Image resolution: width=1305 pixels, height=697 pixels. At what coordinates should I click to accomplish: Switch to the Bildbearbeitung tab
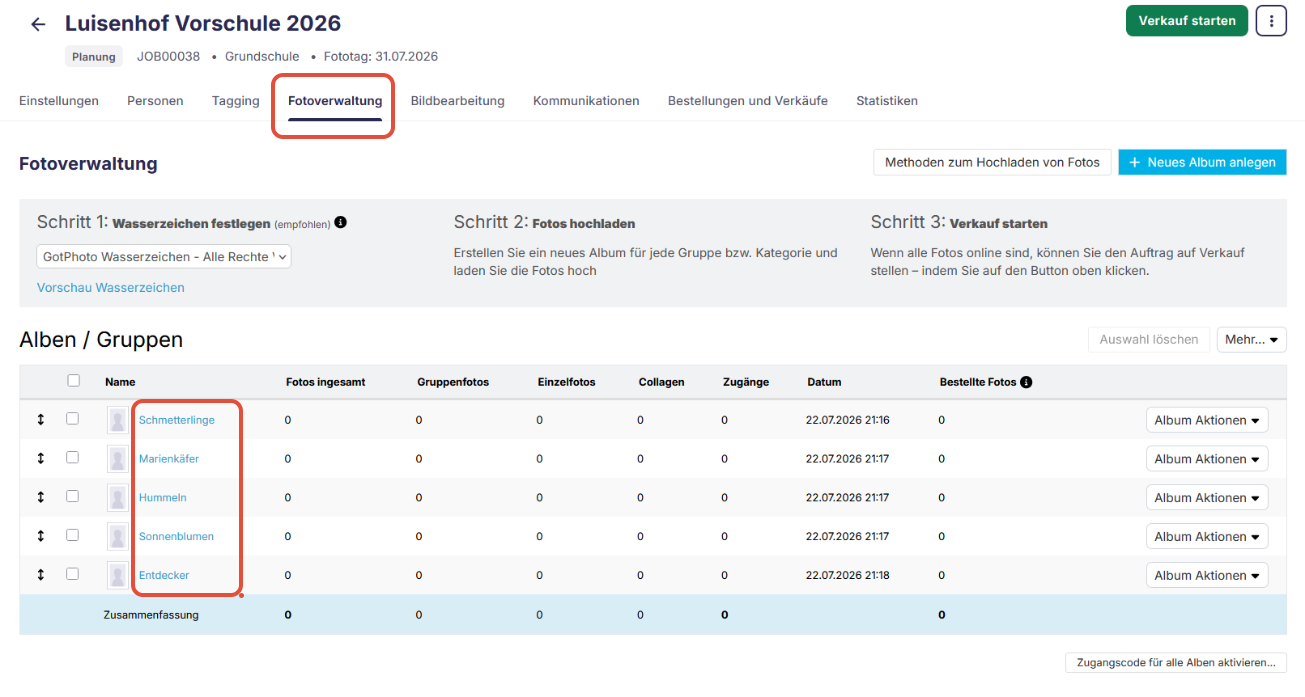point(458,101)
